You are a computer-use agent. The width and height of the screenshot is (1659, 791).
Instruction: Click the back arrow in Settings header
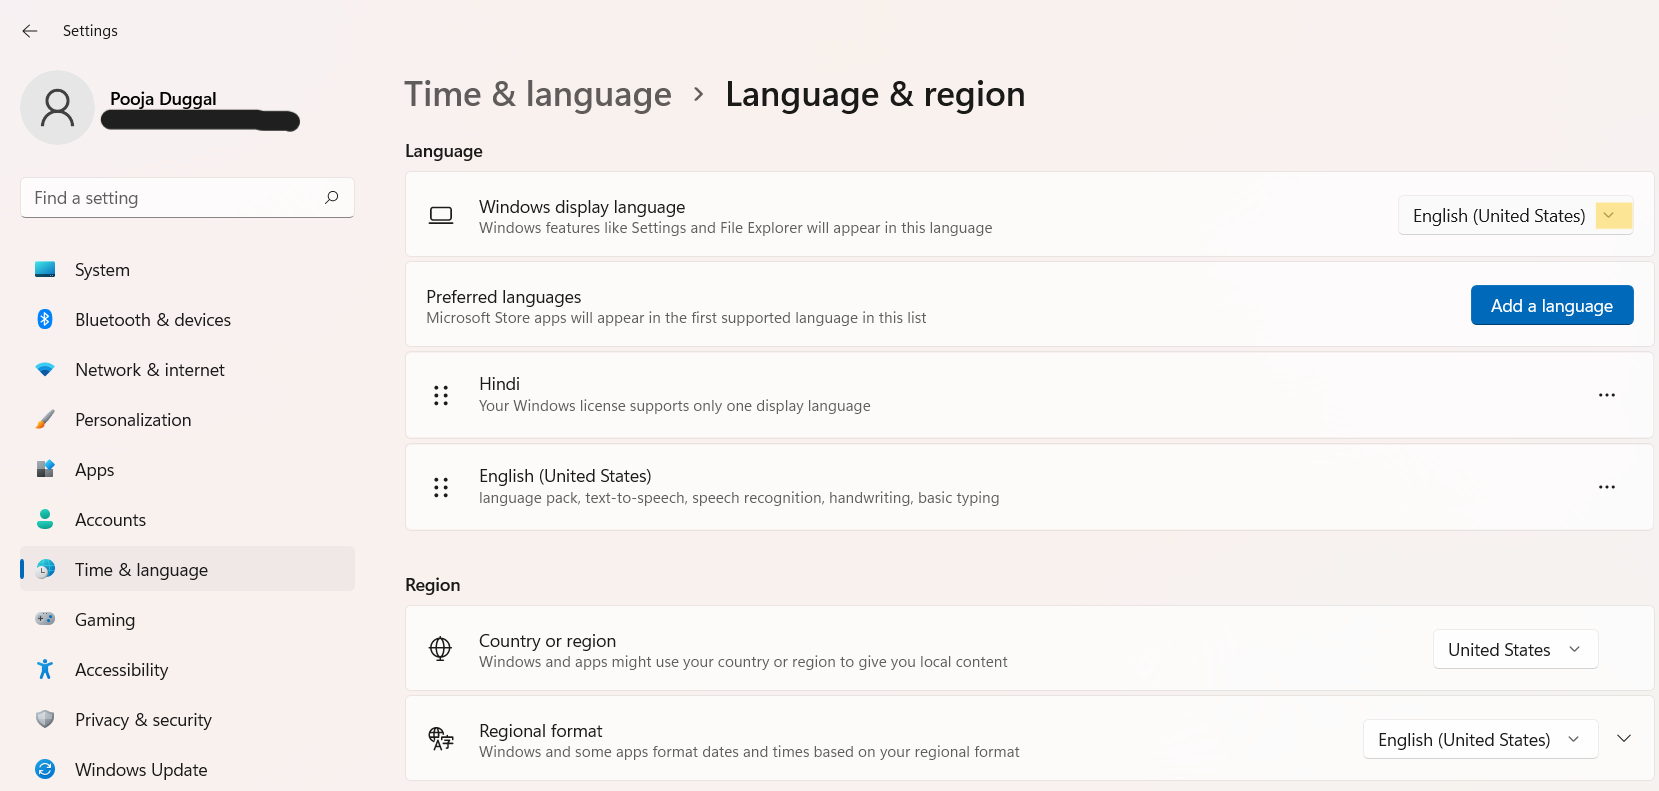pos(30,31)
